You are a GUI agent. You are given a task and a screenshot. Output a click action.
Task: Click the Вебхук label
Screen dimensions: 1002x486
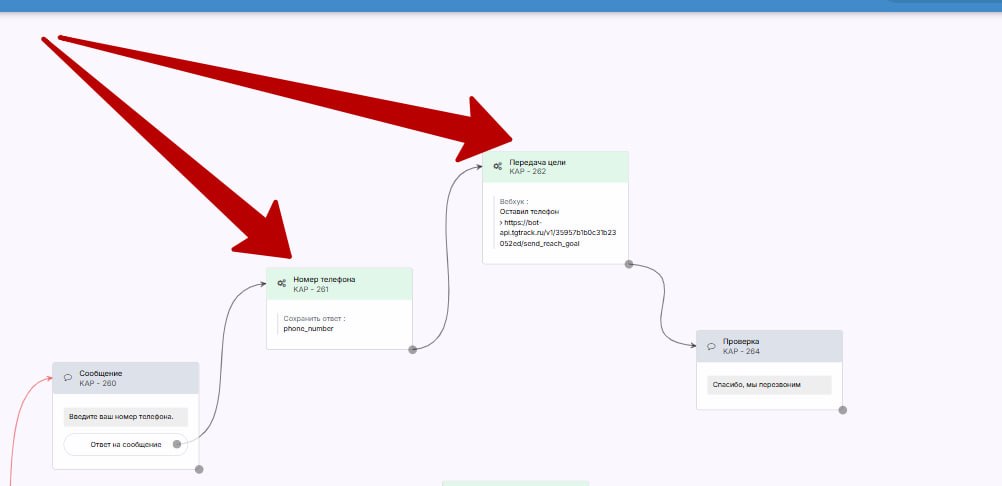pos(514,201)
